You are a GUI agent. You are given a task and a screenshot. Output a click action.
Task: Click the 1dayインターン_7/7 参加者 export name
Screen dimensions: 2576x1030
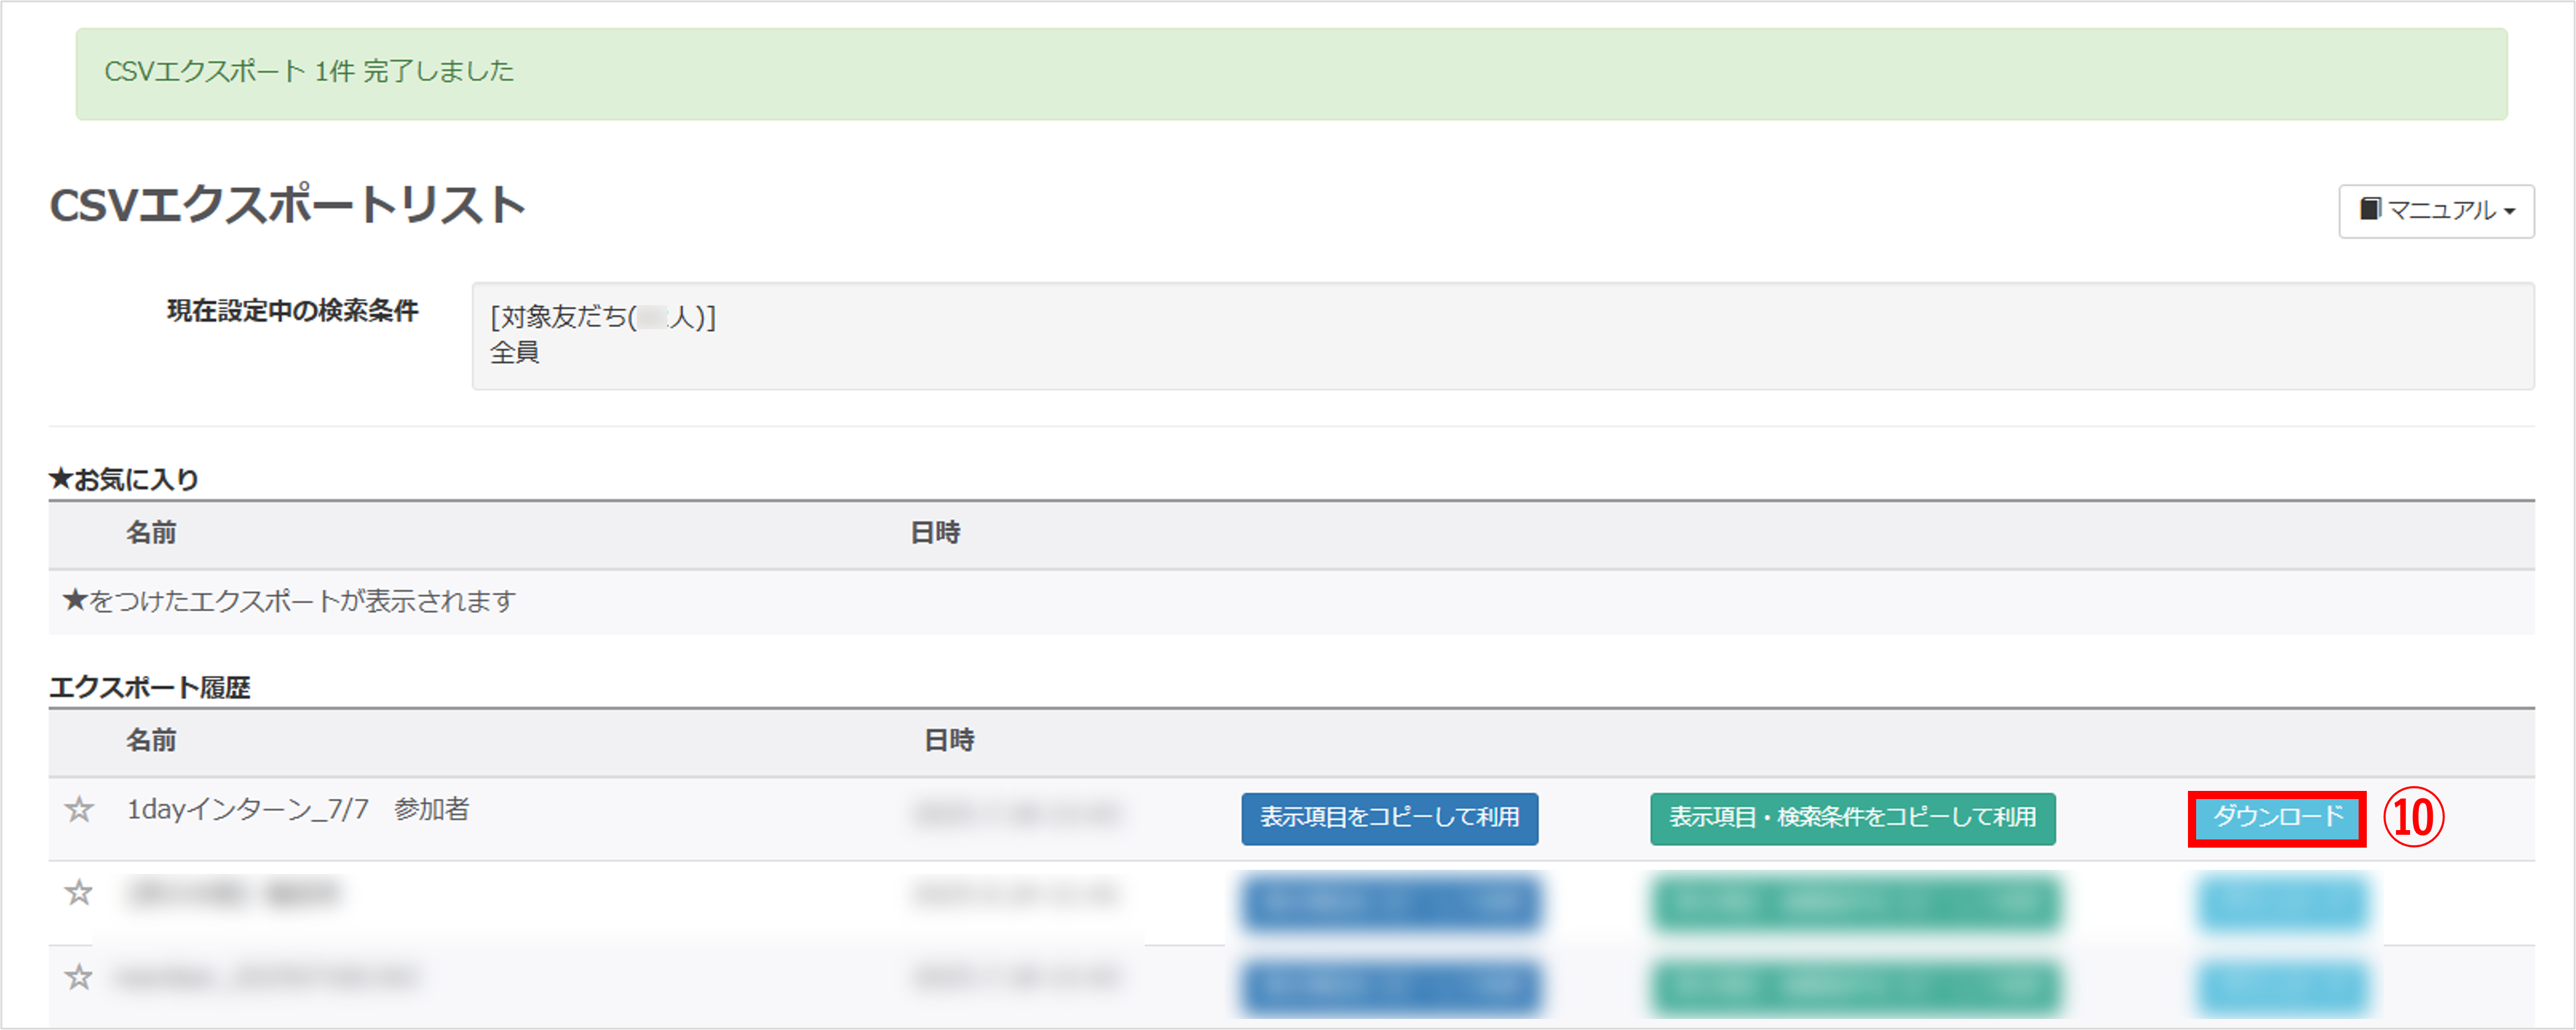[298, 809]
